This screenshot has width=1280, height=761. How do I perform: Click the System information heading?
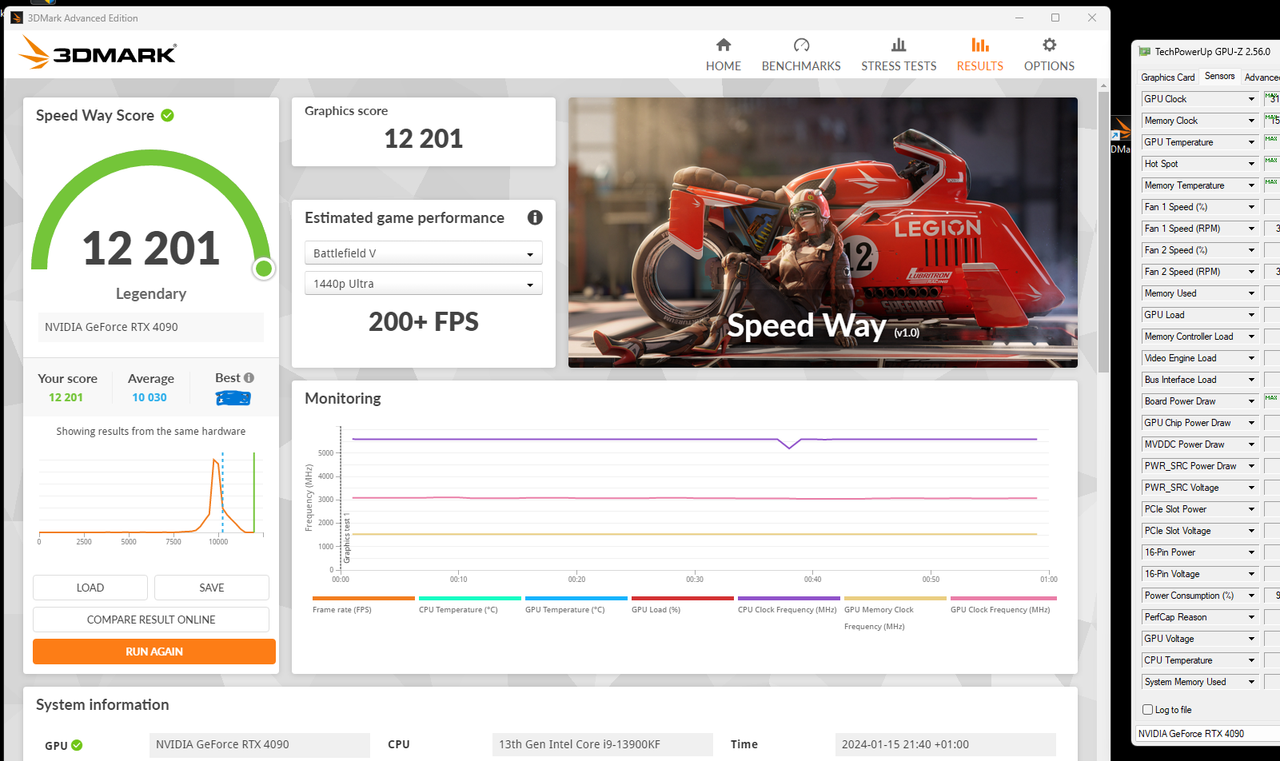coord(102,705)
